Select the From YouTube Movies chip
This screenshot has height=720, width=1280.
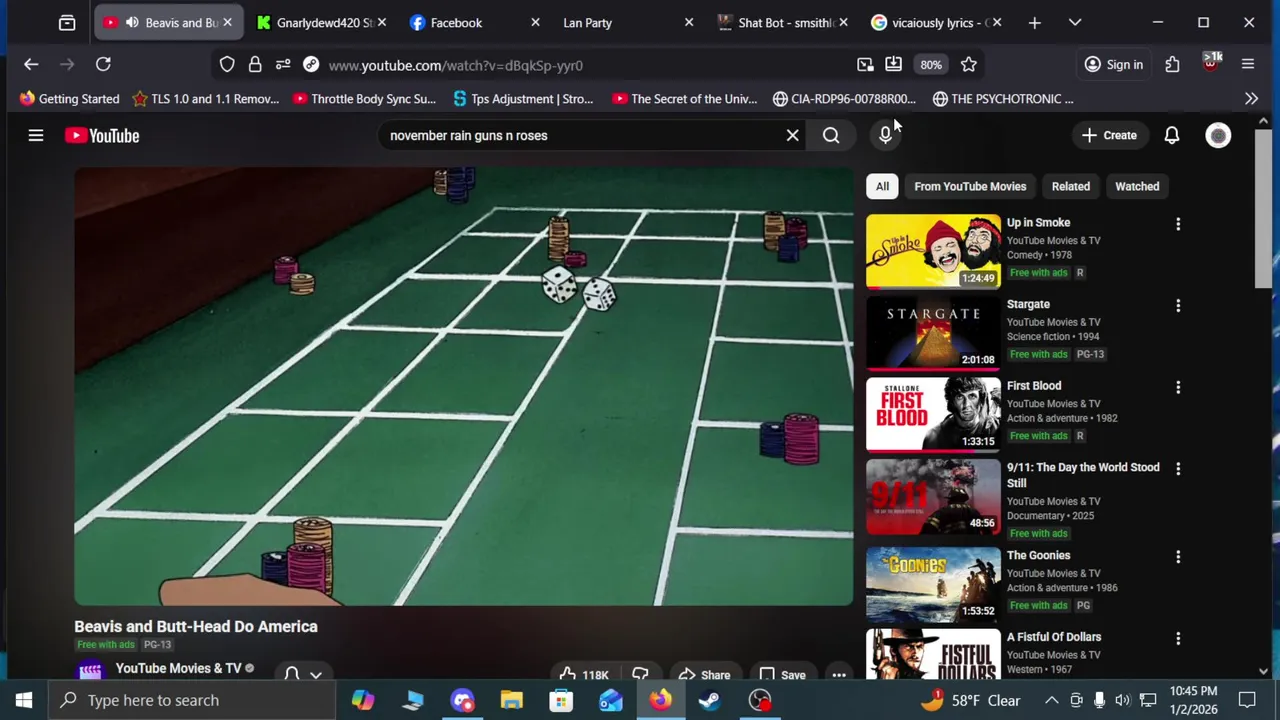(970, 186)
